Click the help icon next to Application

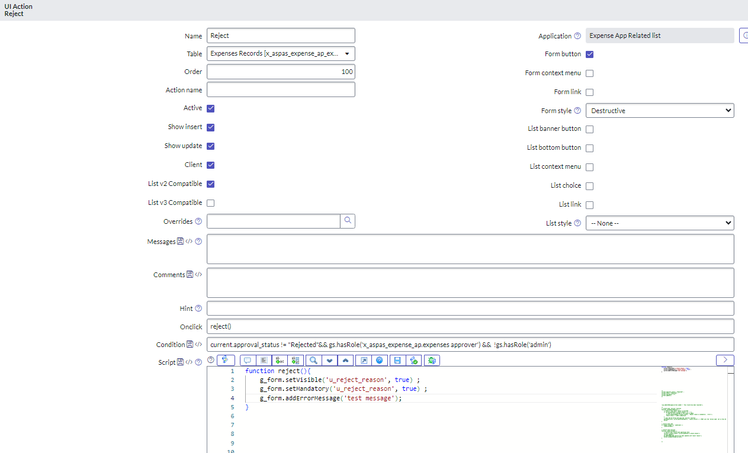(577, 36)
